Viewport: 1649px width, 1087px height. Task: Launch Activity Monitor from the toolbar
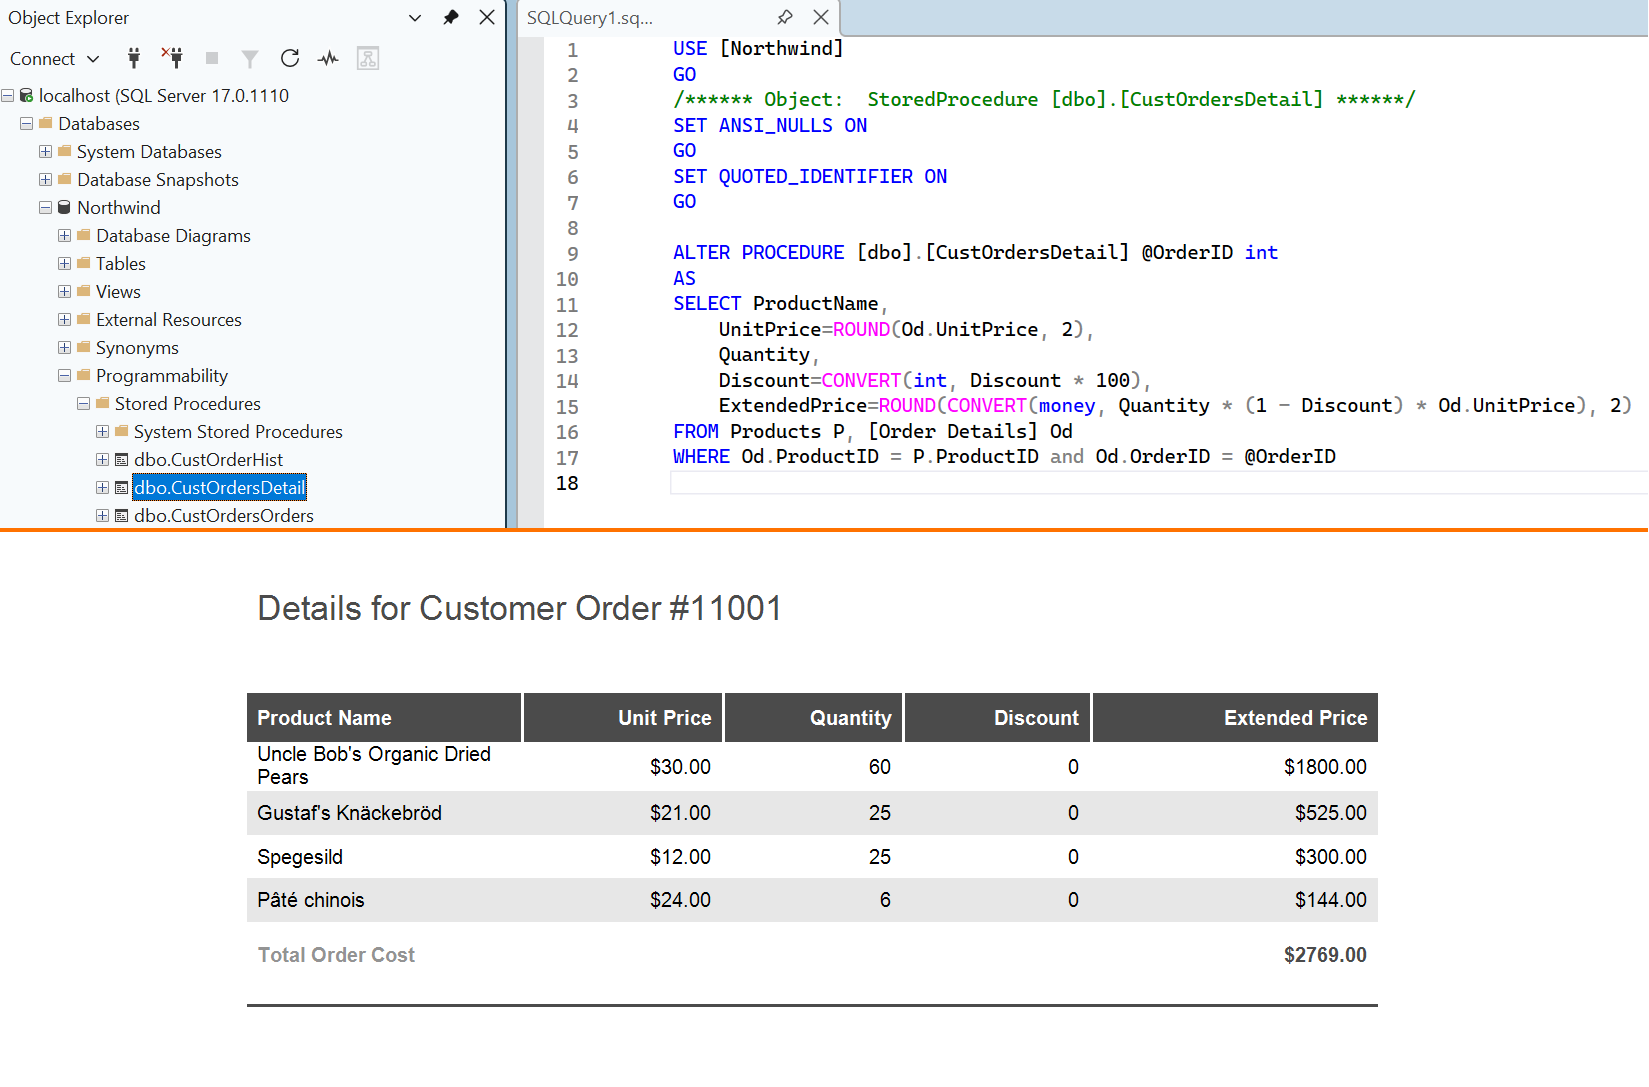[327, 58]
